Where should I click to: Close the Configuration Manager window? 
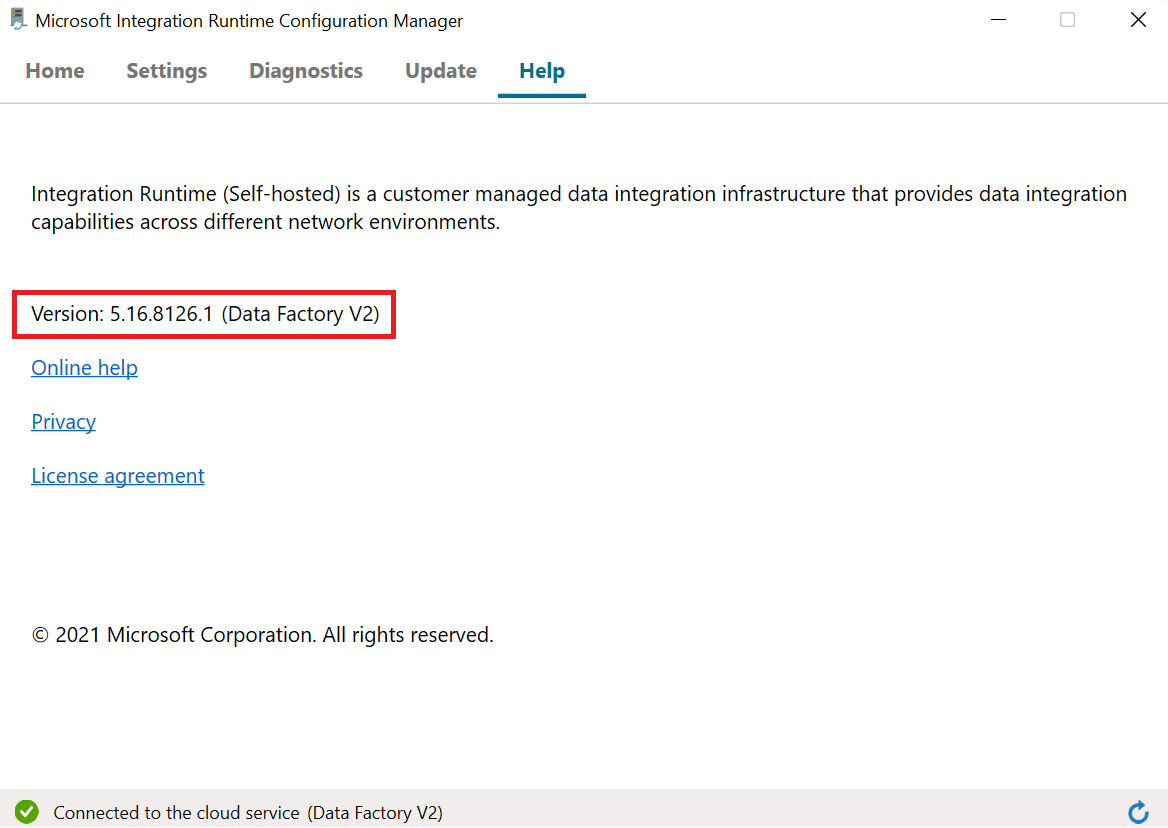click(x=1138, y=19)
